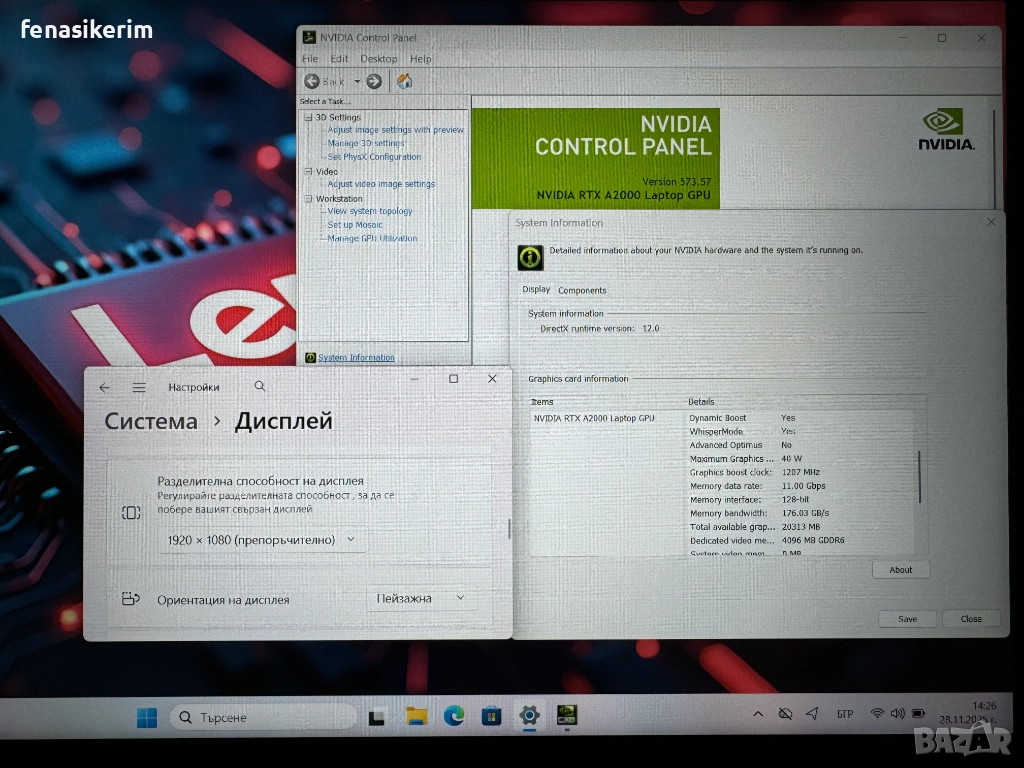Click the search magnifier in Settings title bar
This screenshot has width=1024, height=768.
260,386
